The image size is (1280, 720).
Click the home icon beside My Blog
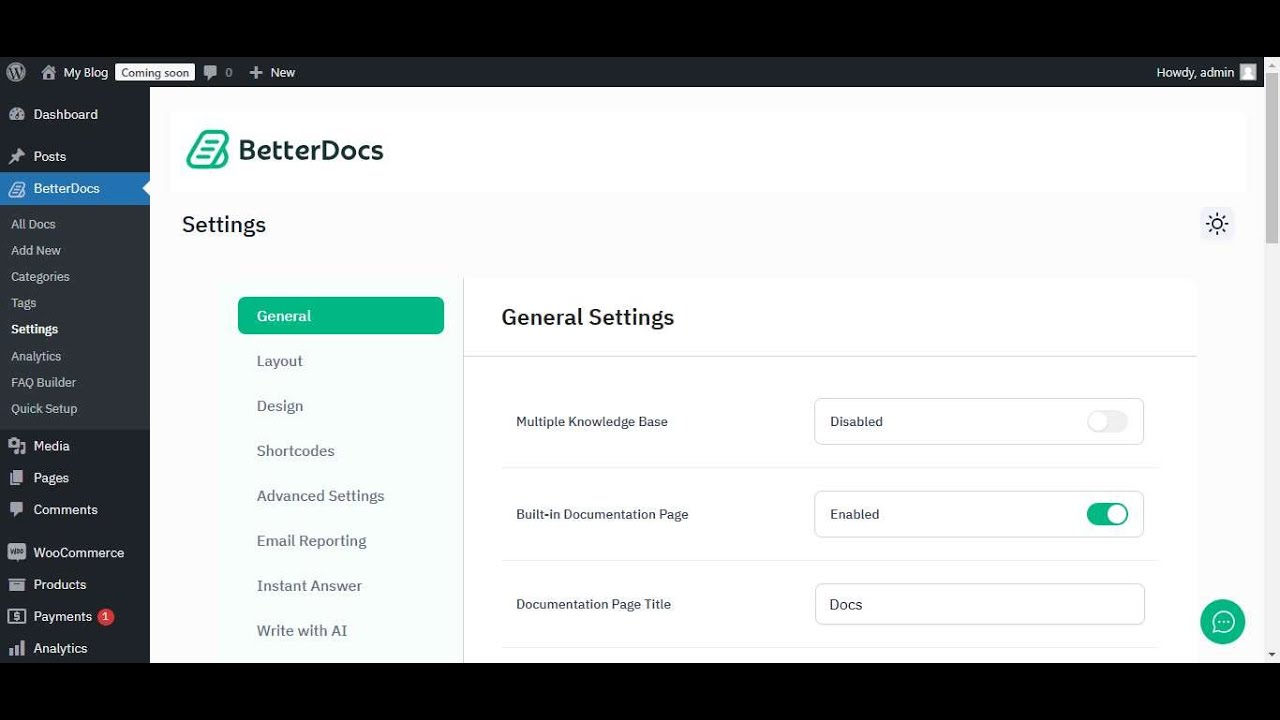pyautogui.click(x=48, y=72)
